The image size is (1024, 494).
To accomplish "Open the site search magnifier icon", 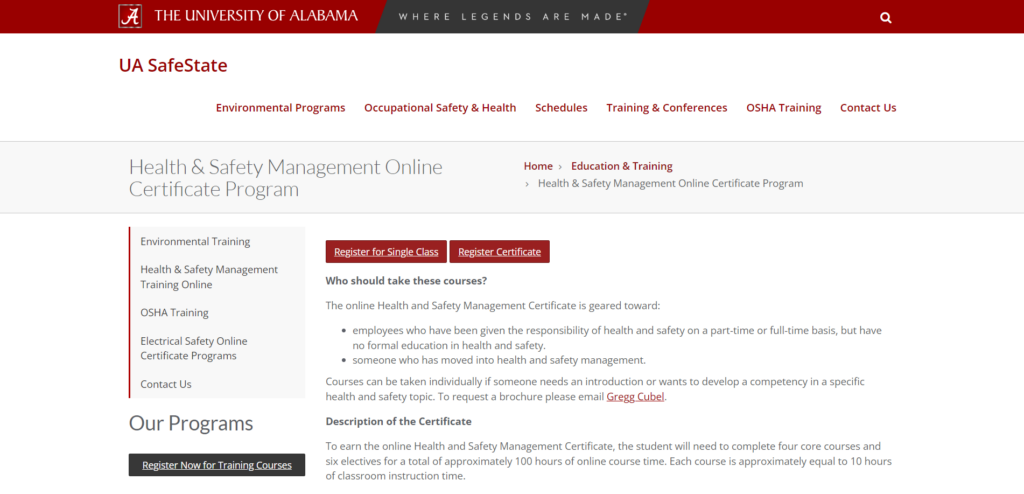I will pyautogui.click(x=886, y=18).
